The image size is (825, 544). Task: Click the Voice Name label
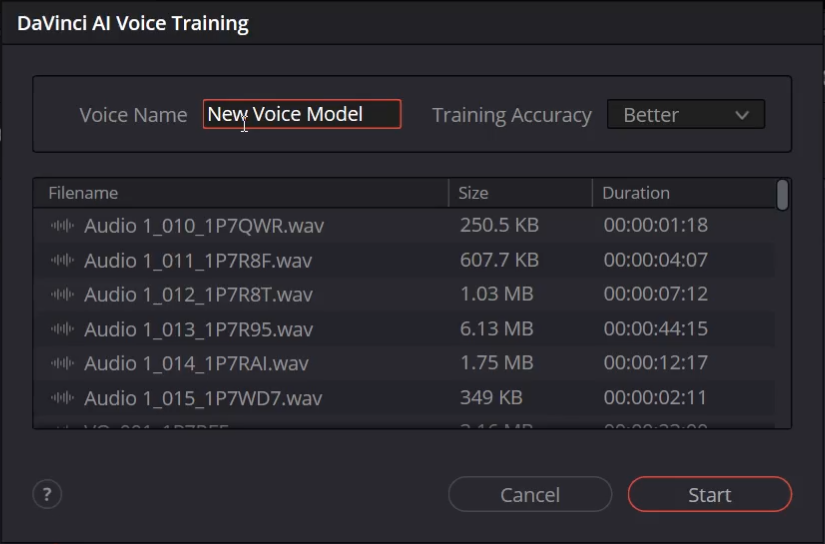[133, 115]
